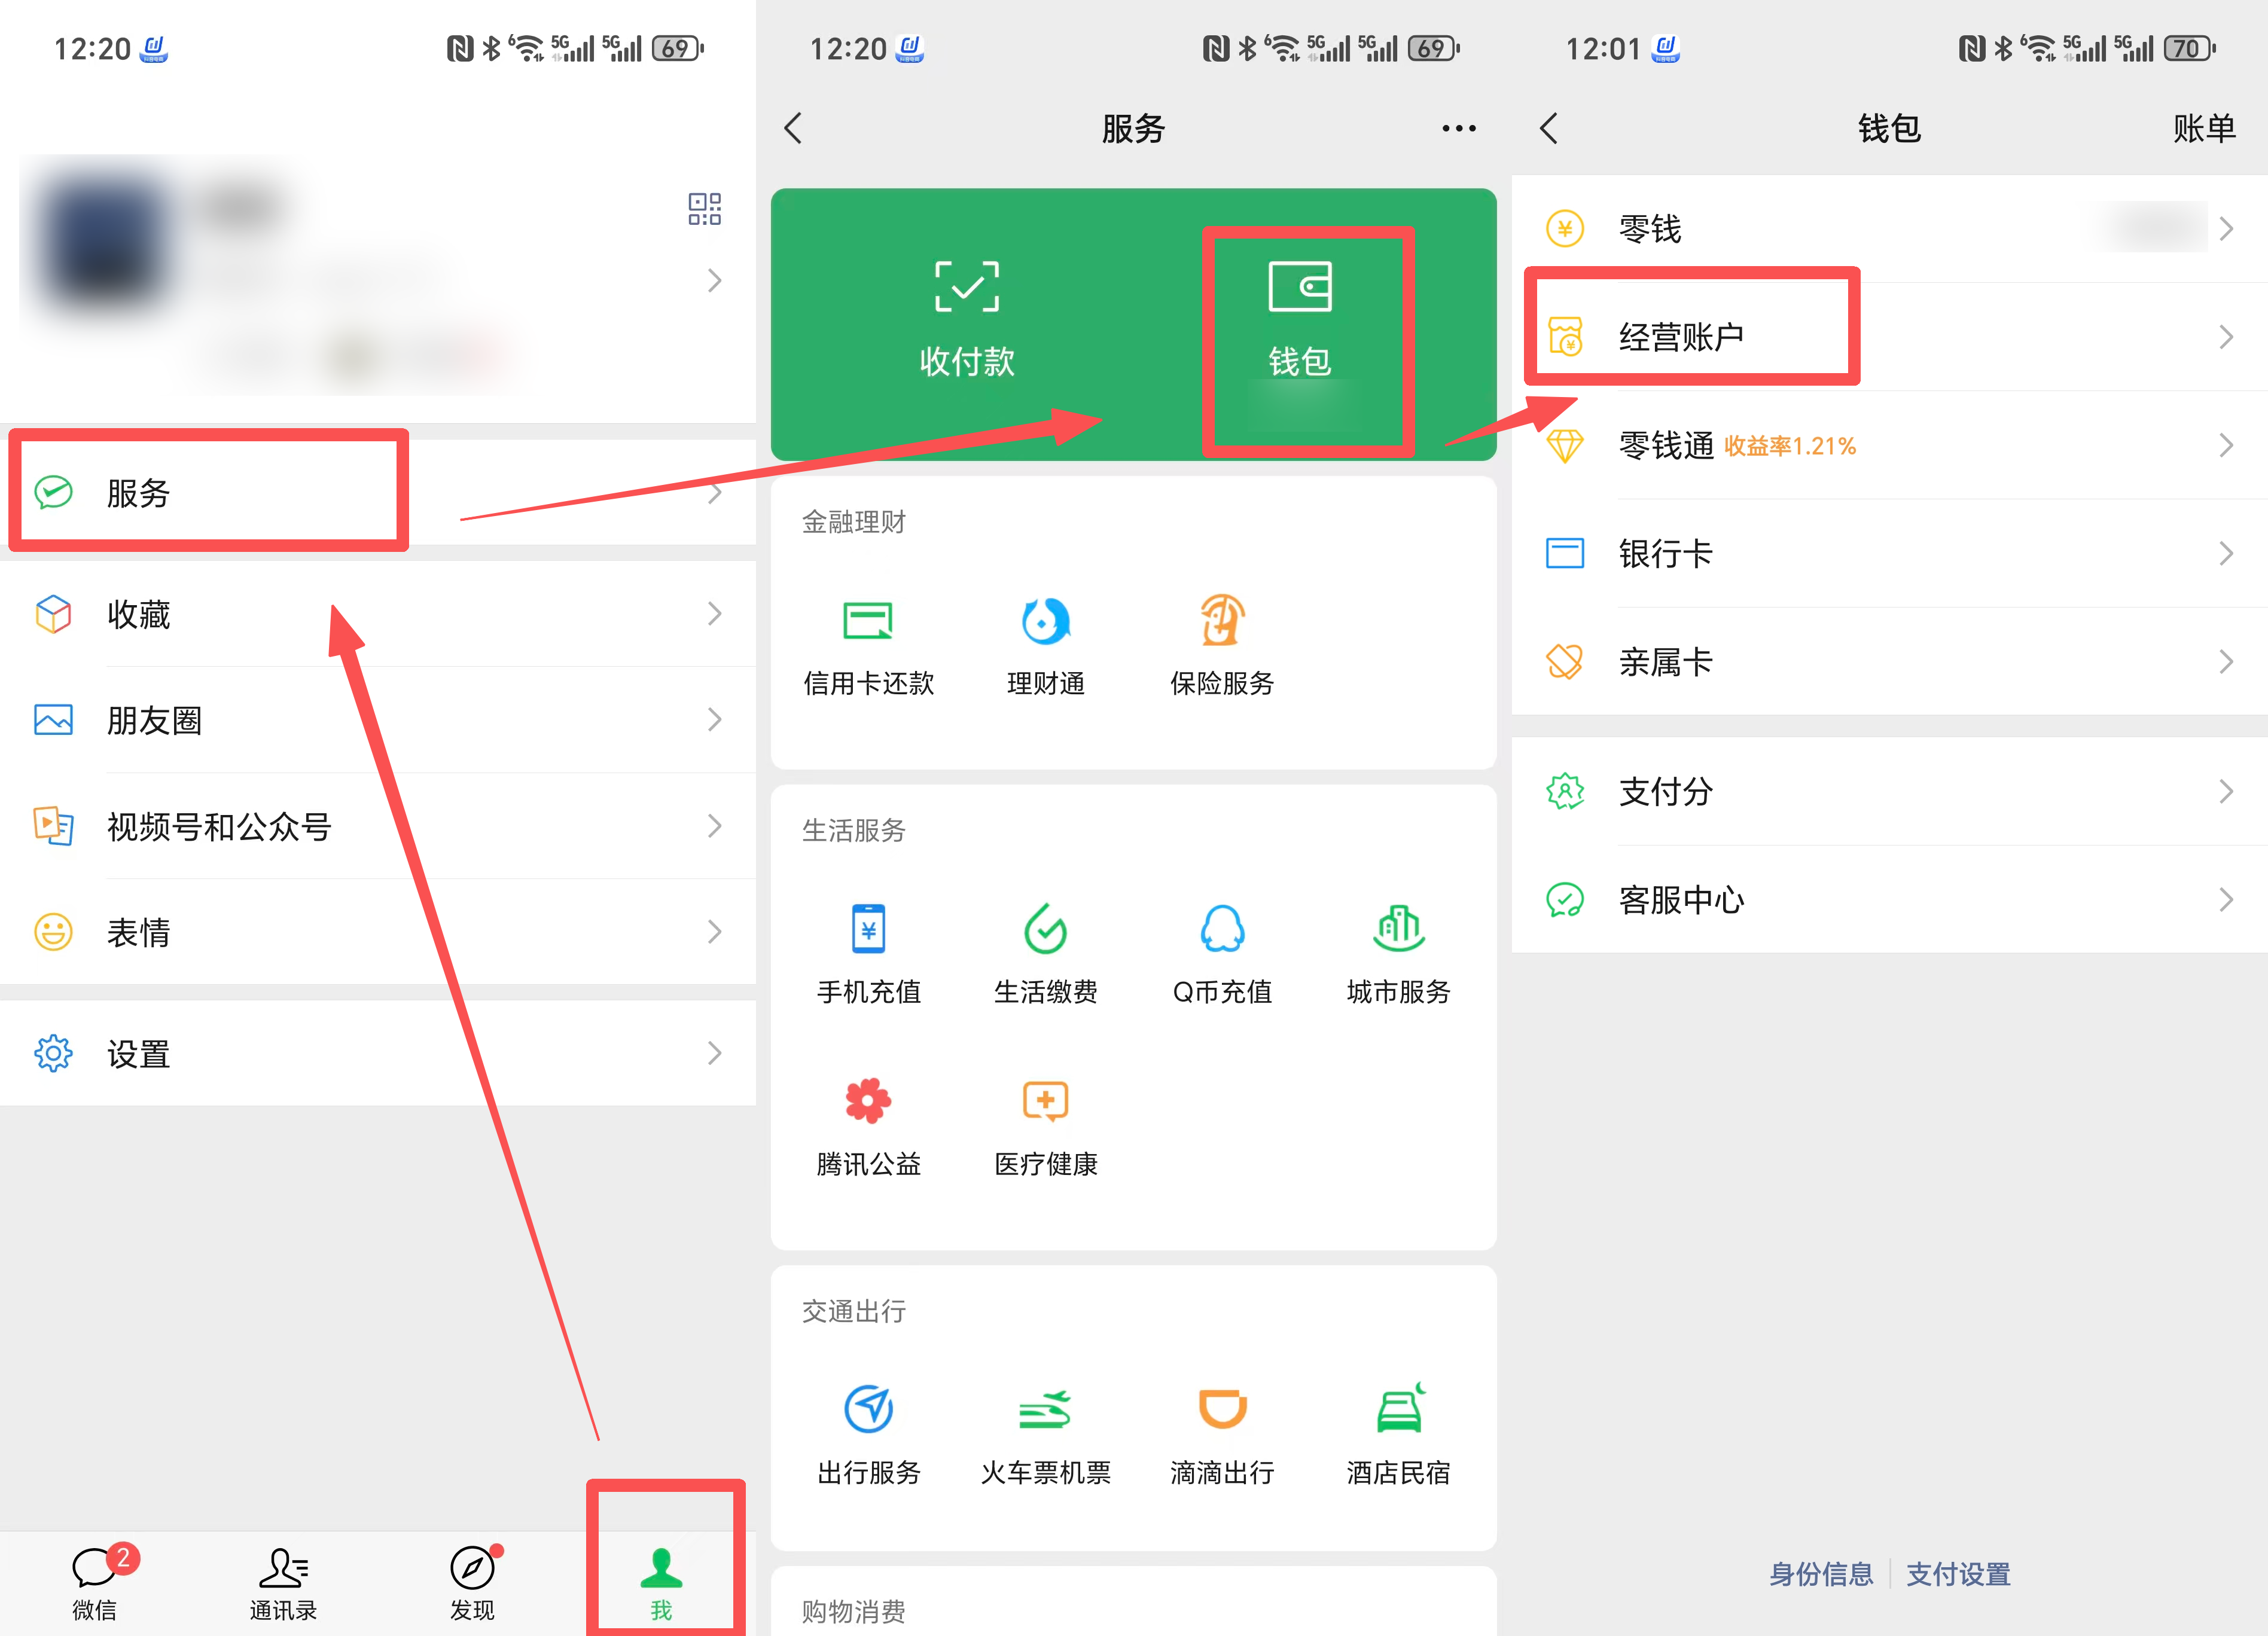Screen dimensions: 2268x1636
Task: Tap the 火车票机票 tickets icon
Action: pos(1045,1410)
